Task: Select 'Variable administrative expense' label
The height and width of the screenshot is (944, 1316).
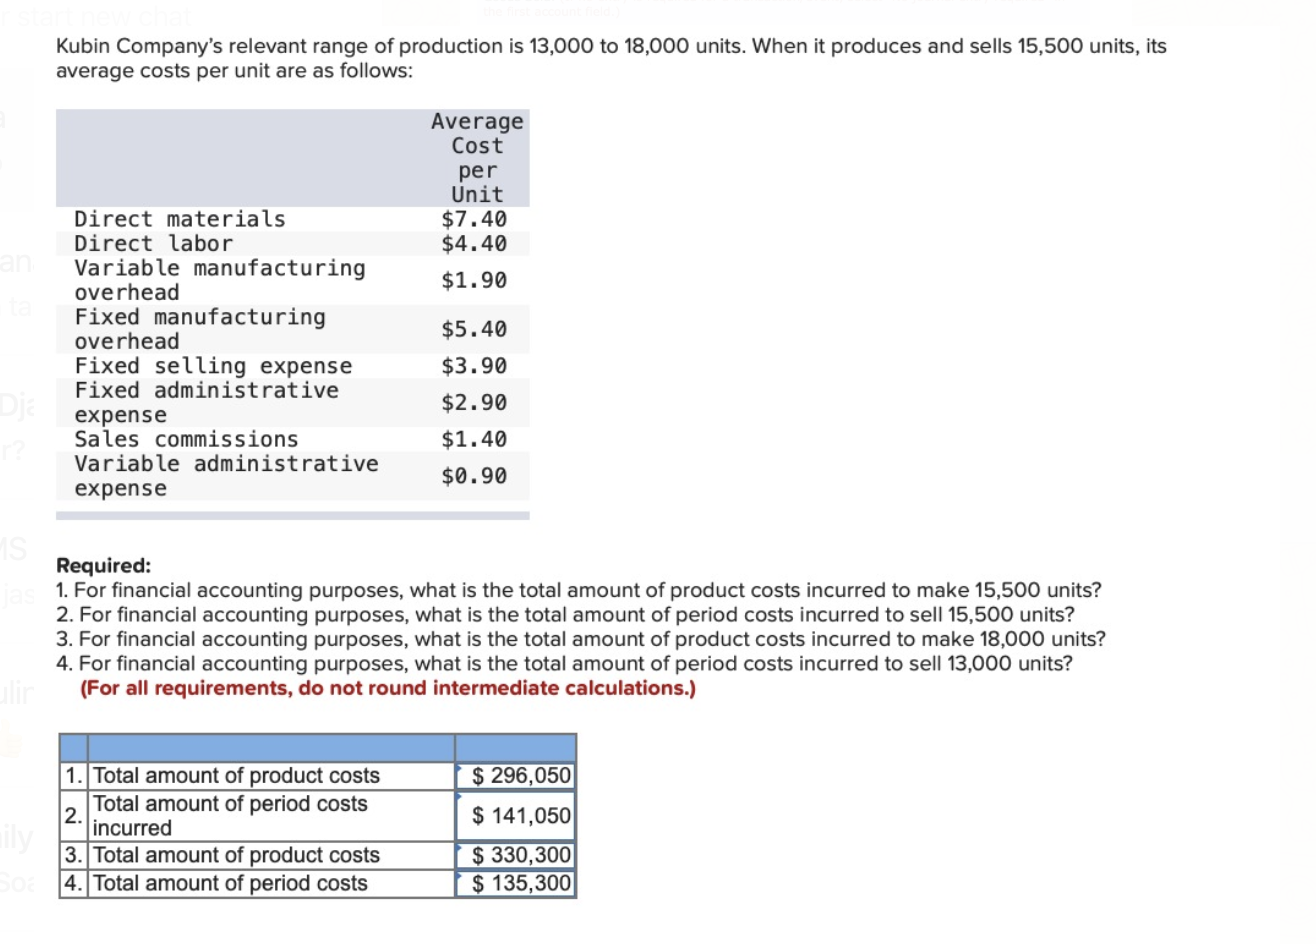Action: [227, 476]
